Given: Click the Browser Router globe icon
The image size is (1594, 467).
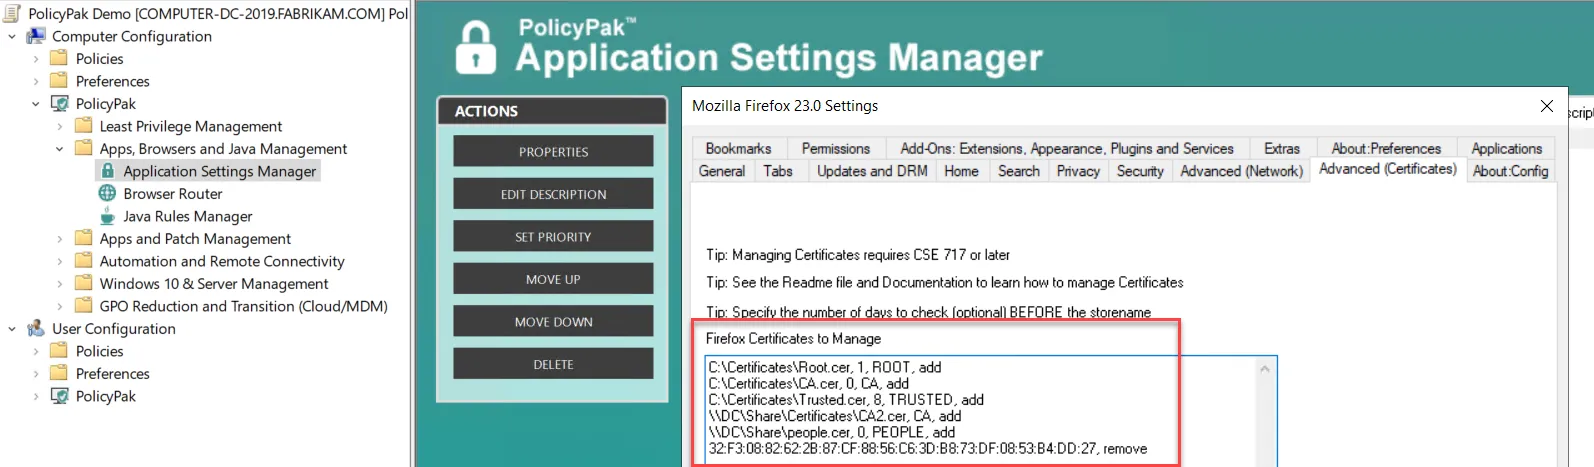Looking at the screenshot, I should [x=107, y=193].
